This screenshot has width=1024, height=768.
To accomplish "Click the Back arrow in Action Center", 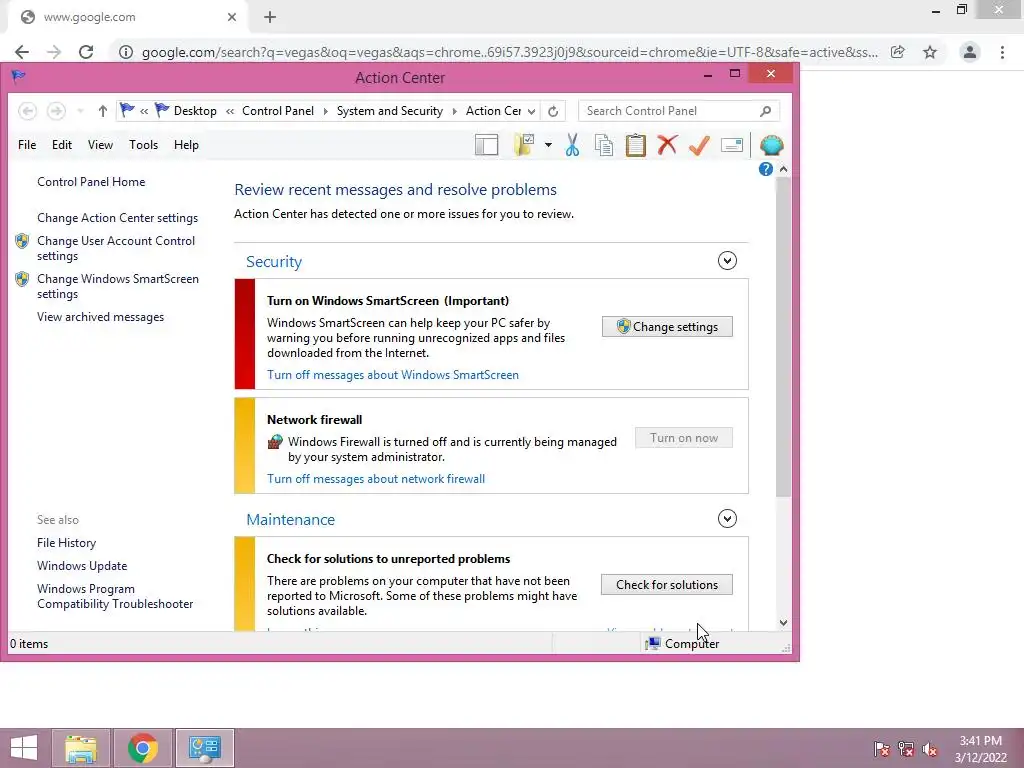I will 27,111.
